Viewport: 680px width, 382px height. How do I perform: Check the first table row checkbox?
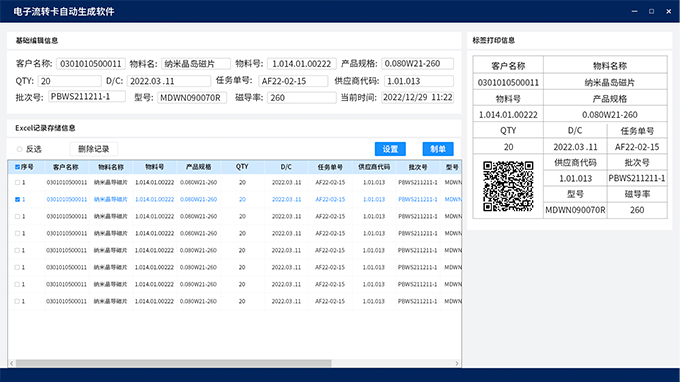point(17,183)
